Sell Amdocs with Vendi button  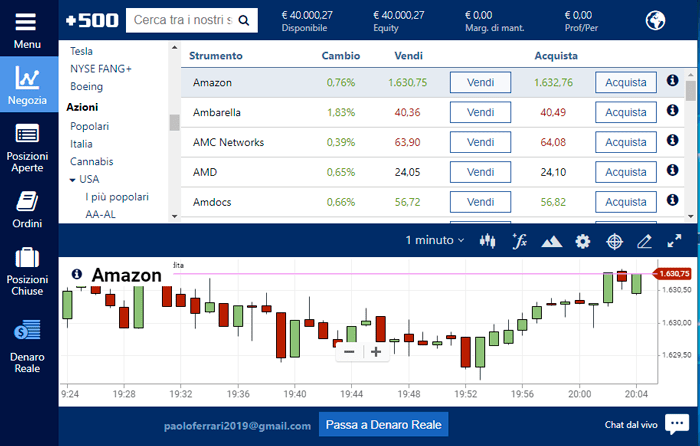coord(480,202)
